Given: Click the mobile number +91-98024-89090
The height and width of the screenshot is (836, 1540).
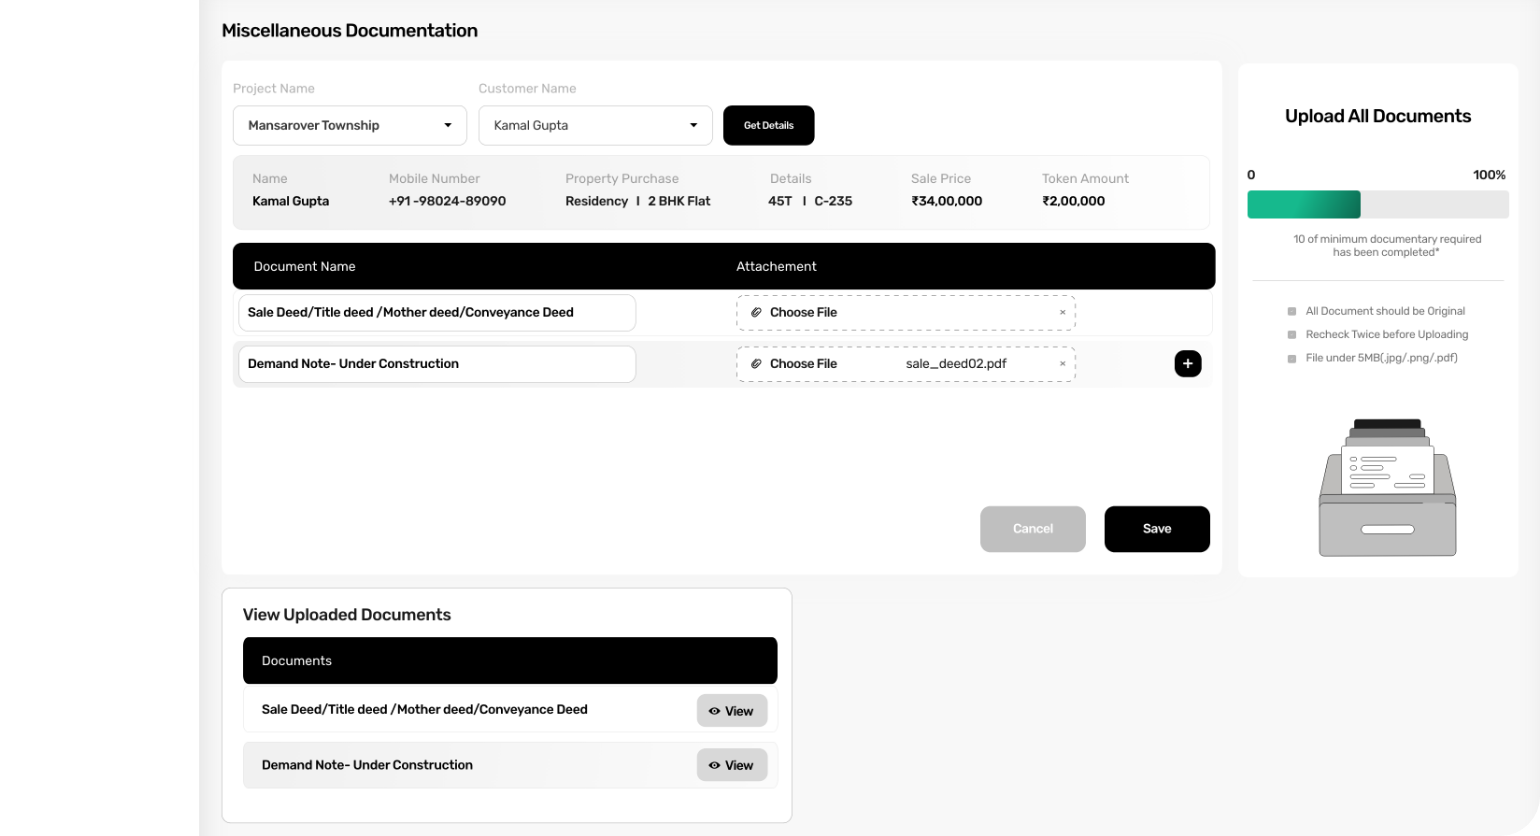Looking at the screenshot, I should pos(447,201).
